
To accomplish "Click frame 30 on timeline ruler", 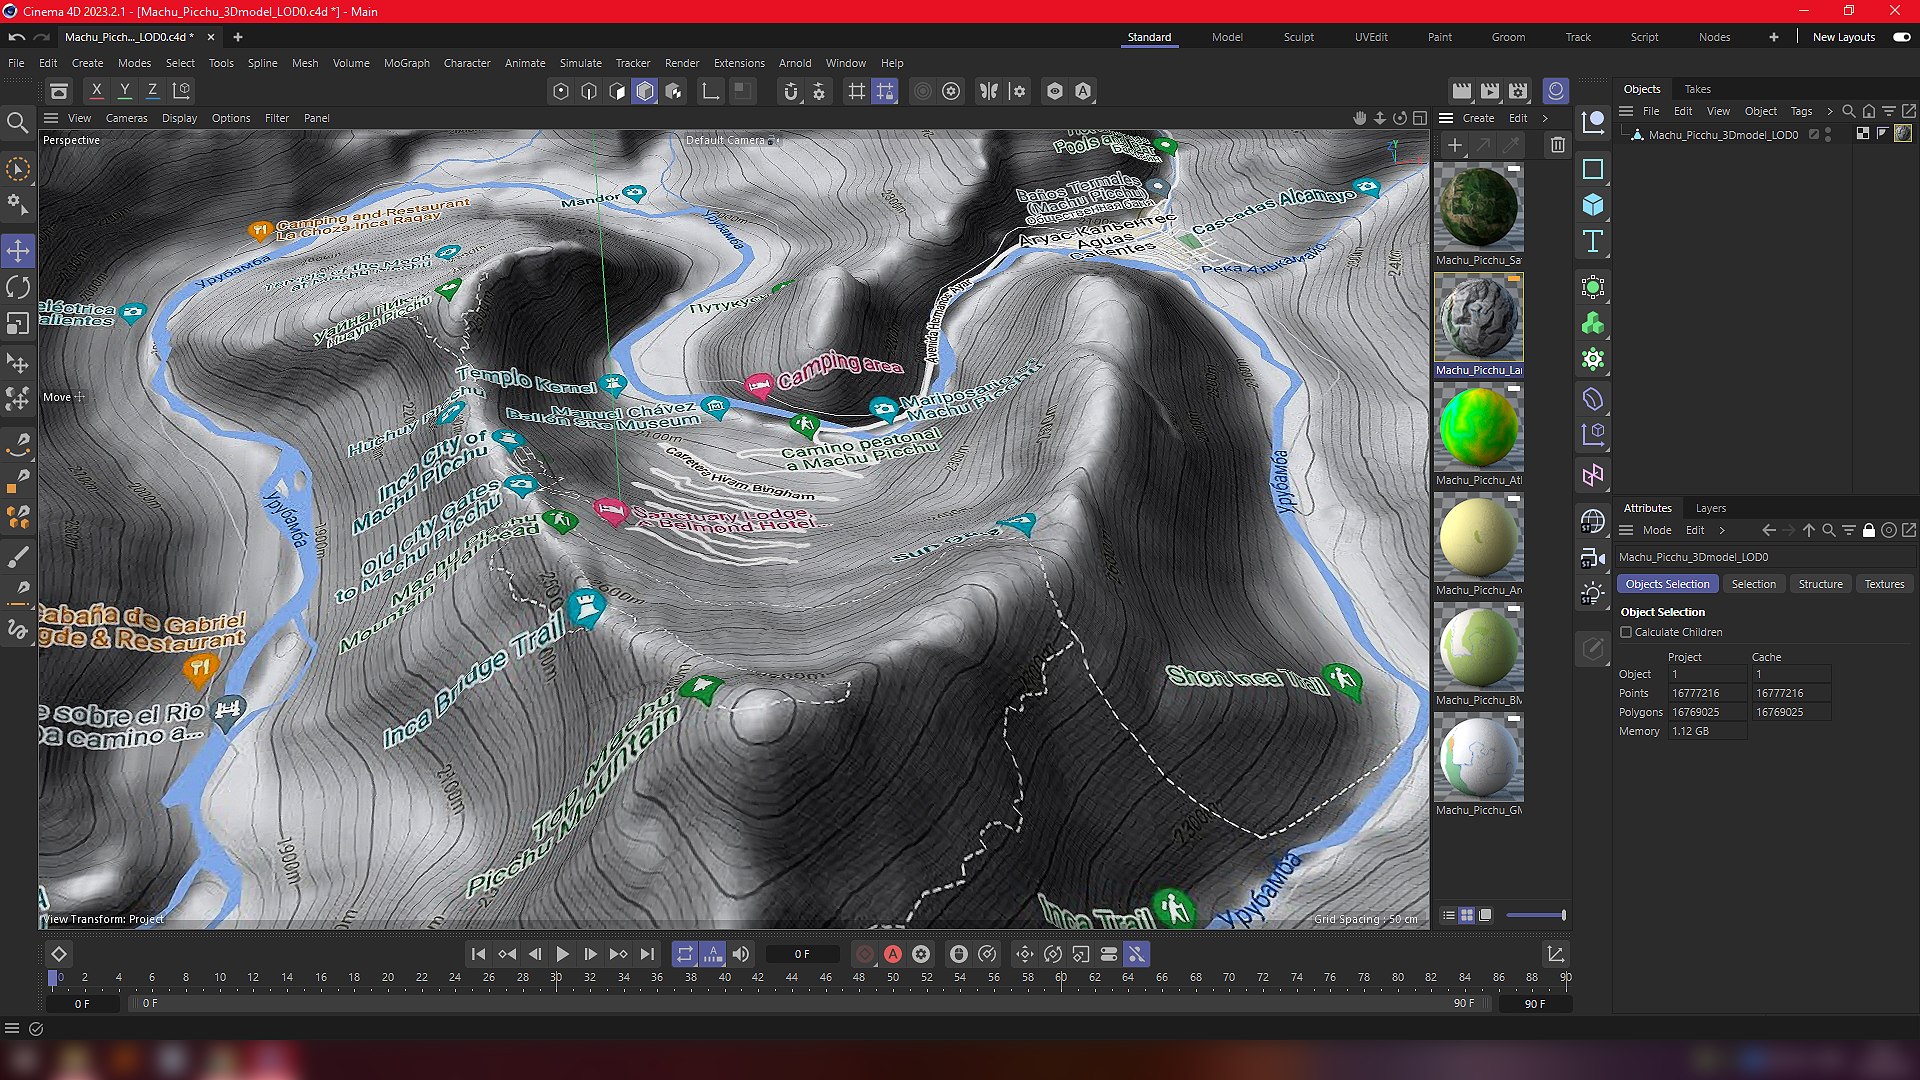I will pyautogui.click(x=556, y=977).
